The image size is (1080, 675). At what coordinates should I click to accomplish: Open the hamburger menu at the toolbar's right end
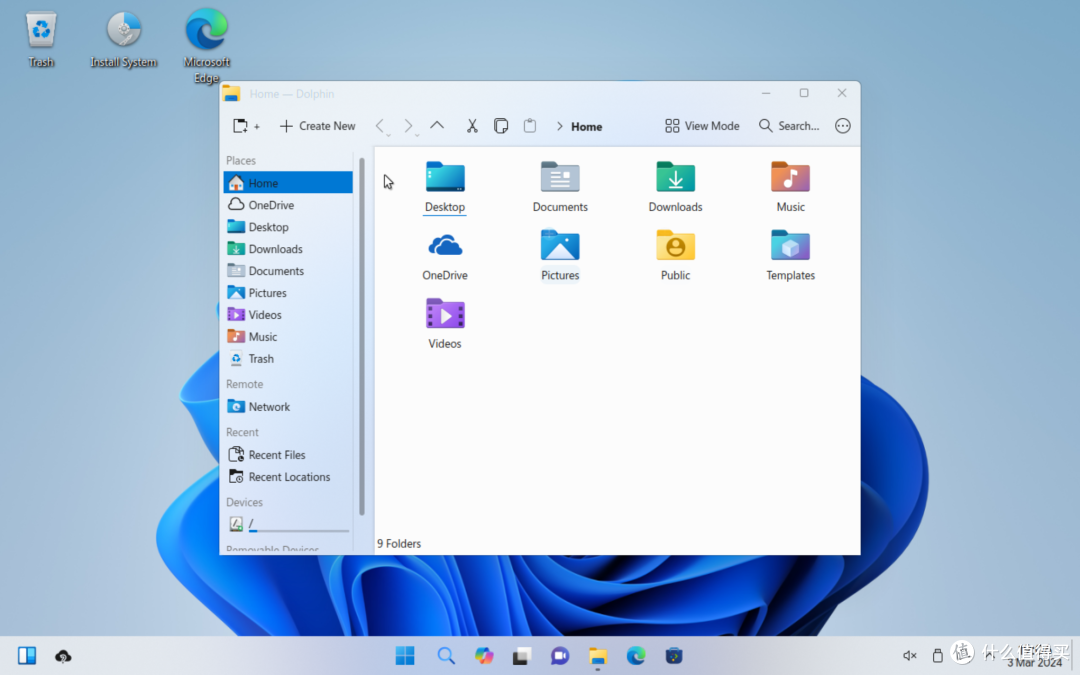click(842, 126)
